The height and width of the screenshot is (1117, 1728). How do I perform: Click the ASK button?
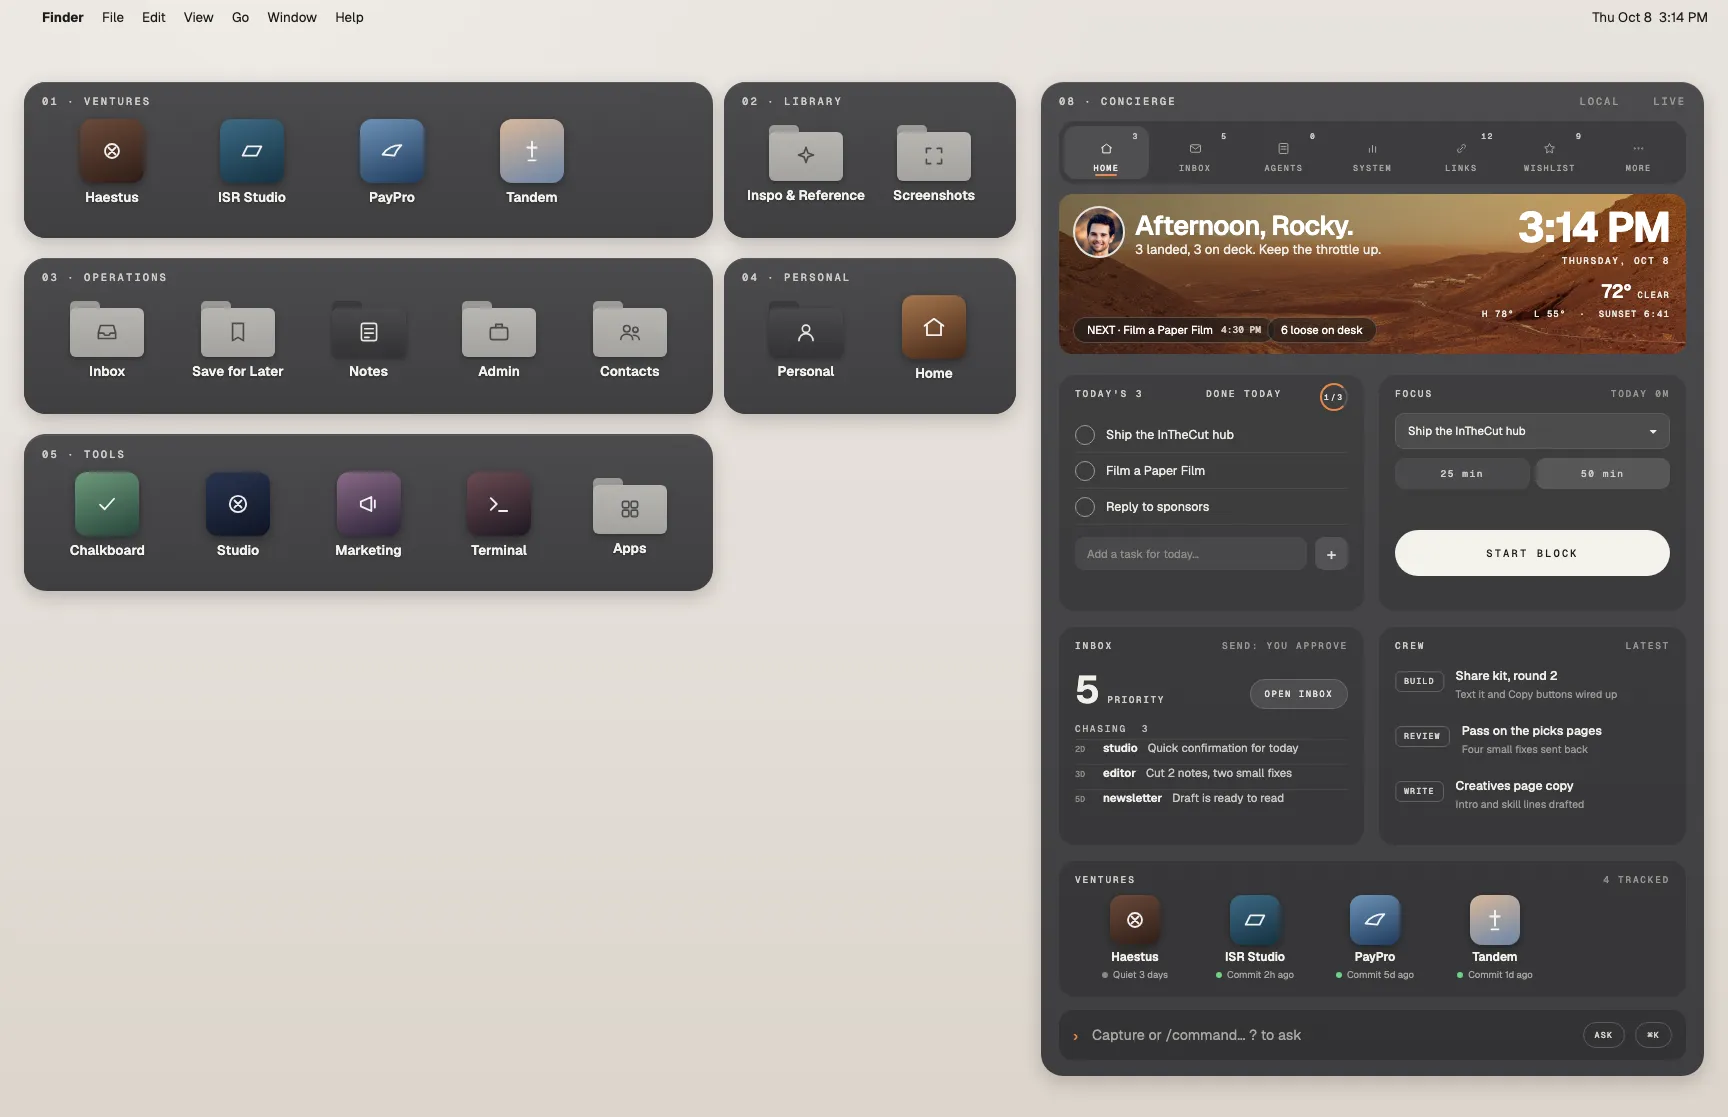point(1603,1035)
